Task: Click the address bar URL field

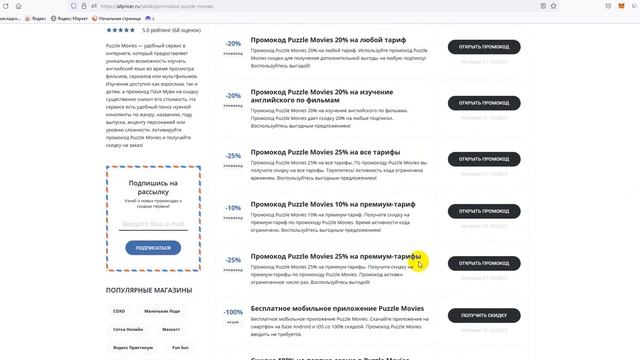Action: (x=314, y=6)
